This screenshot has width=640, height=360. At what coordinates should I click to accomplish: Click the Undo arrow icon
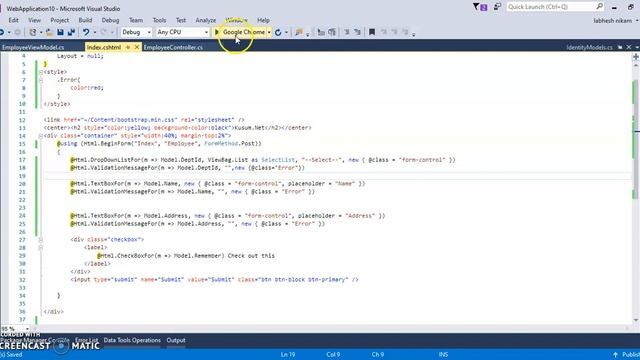pos(86,32)
